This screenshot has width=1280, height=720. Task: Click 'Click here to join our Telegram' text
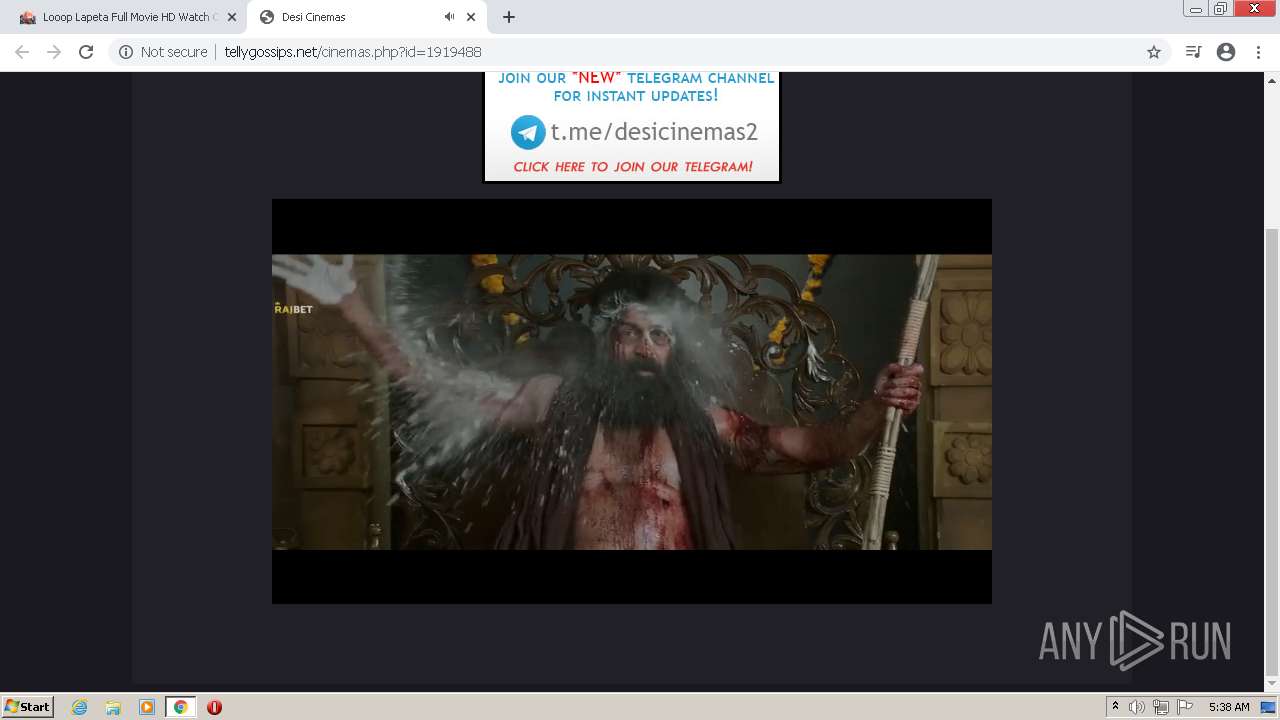pyautogui.click(x=633, y=167)
